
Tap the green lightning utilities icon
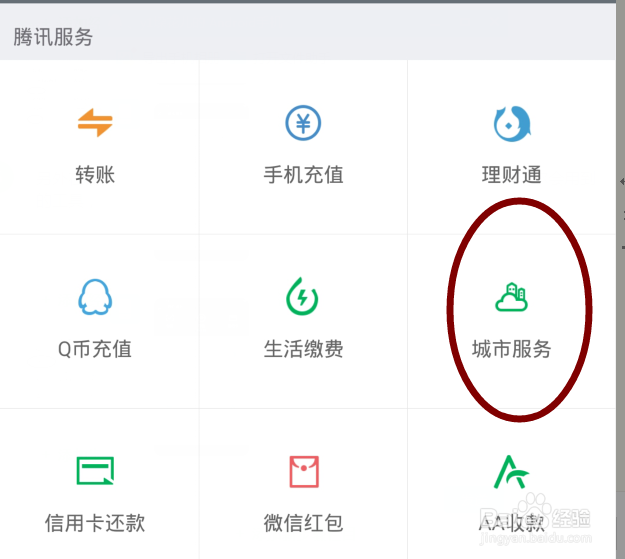[303, 296]
